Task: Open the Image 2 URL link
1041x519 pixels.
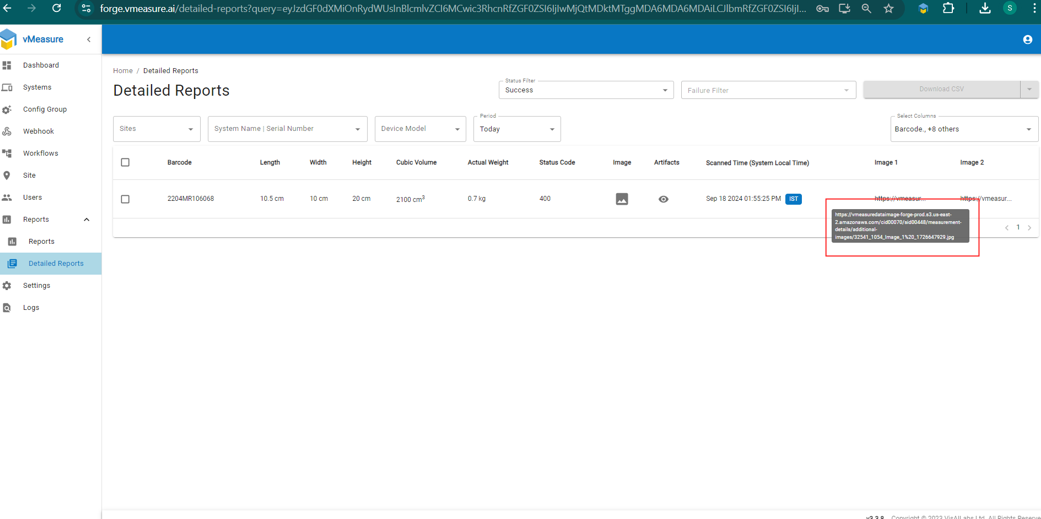Action: click(x=985, y=198)
